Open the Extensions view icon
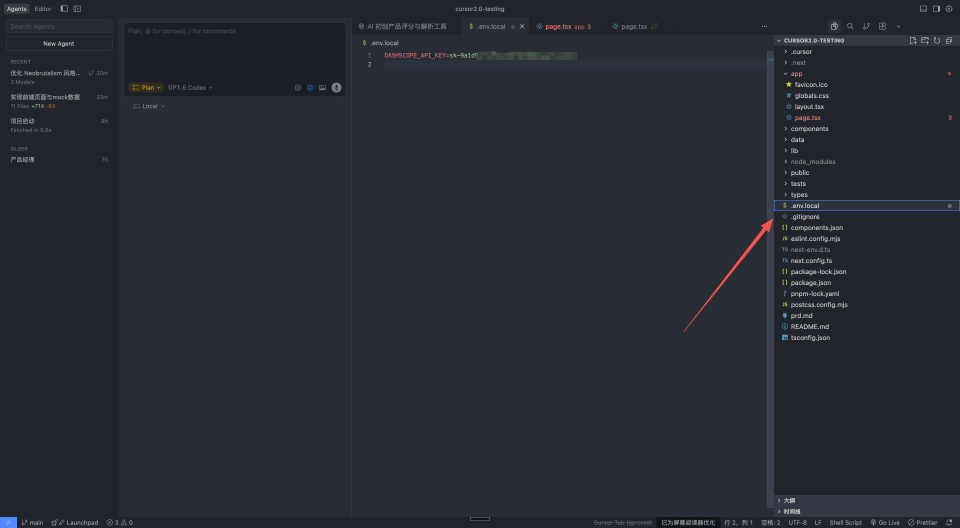The image size is (960, 528). point(882,26)
